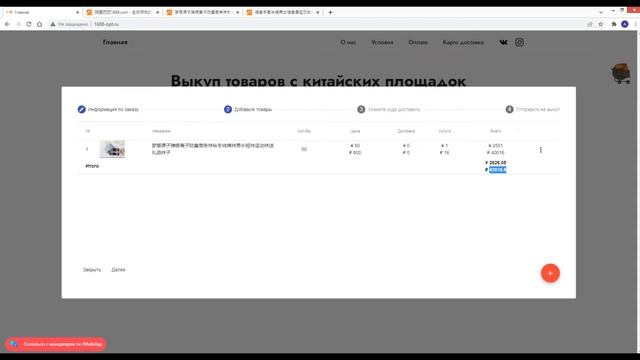
Task: Switch to the second browser tab
Action: click(122, 12)
